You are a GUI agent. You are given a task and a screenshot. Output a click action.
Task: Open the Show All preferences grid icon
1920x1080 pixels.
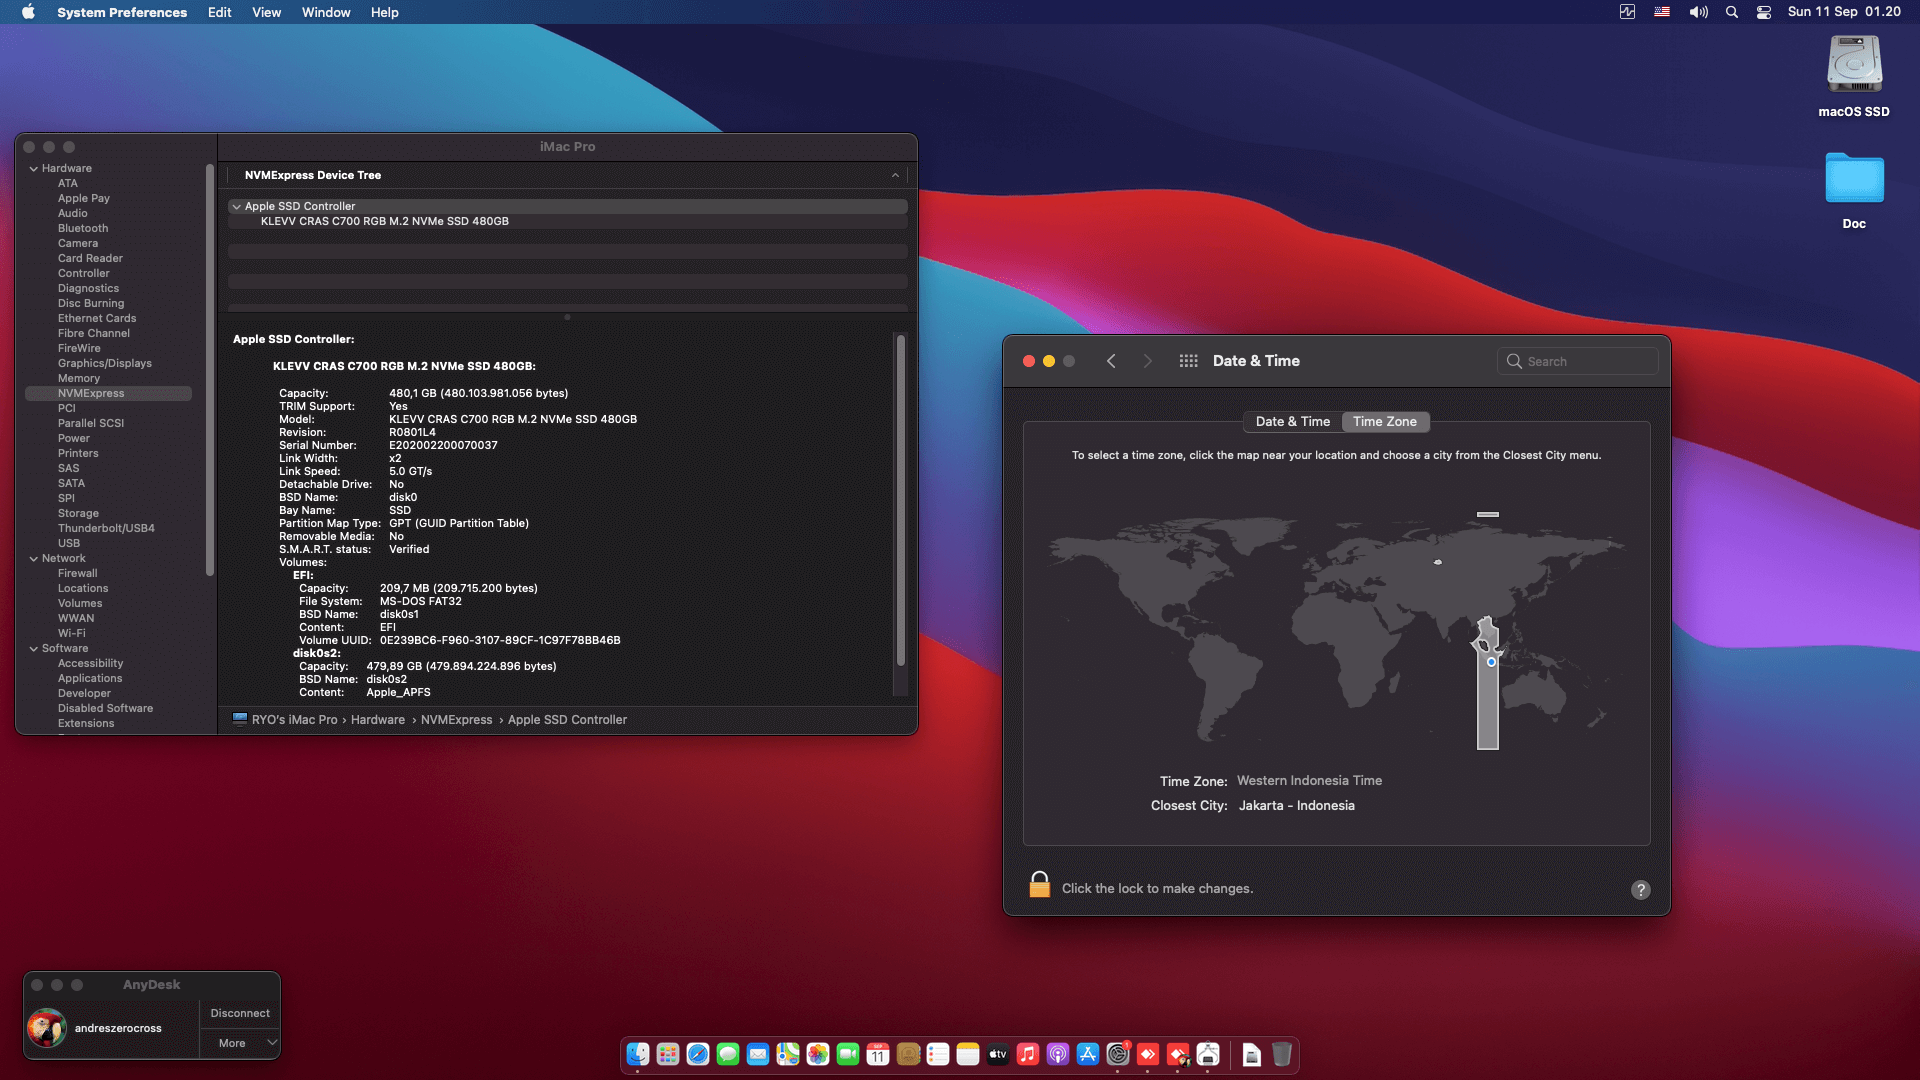[1188, 361]
